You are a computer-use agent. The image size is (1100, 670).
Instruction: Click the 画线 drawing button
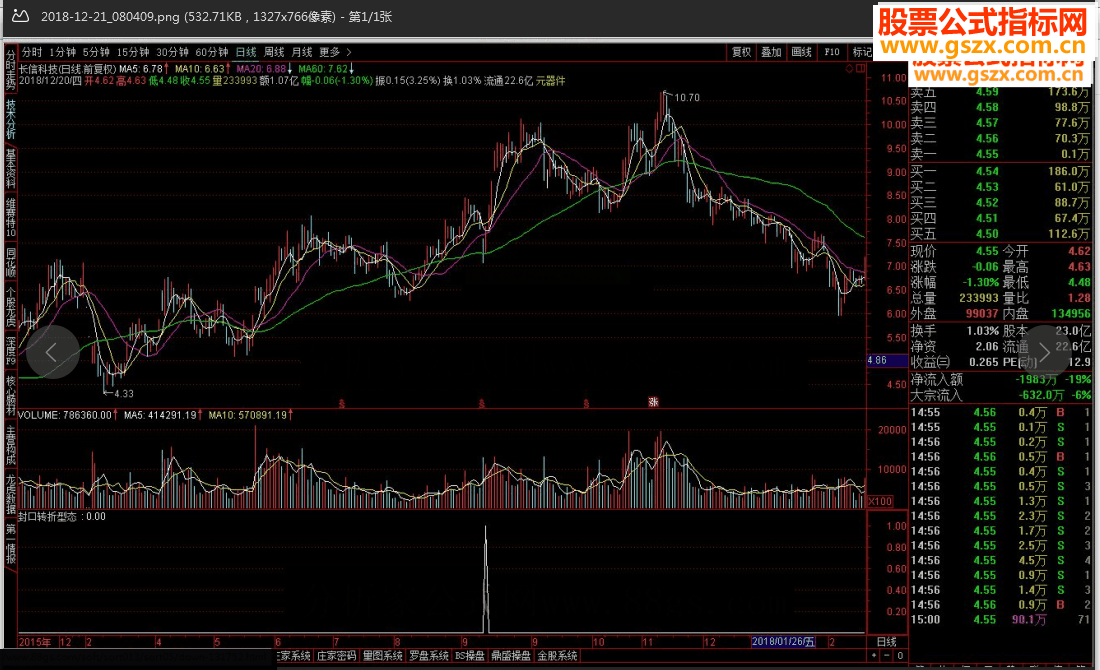[x=801, y=52]
